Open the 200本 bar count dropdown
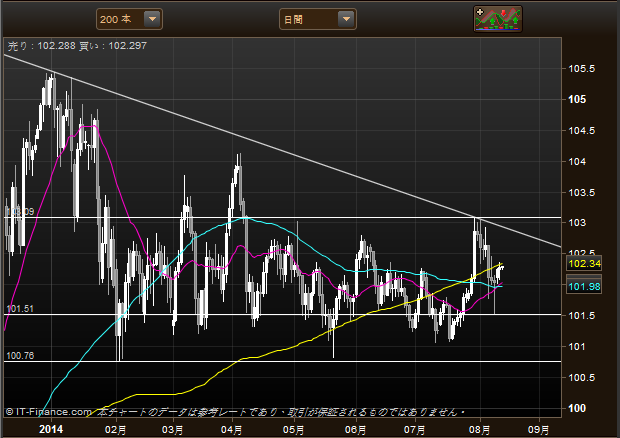Image resolution: width=620 pixels, height=438 pixels. tap(129, 19)
